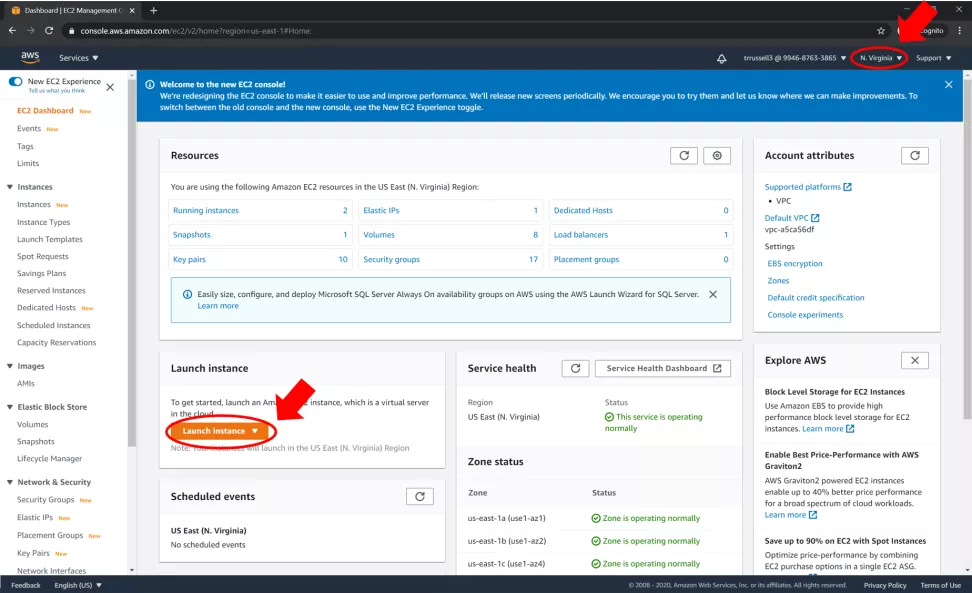
Task: Open Events in the sidebar
Action: (29, 128)
